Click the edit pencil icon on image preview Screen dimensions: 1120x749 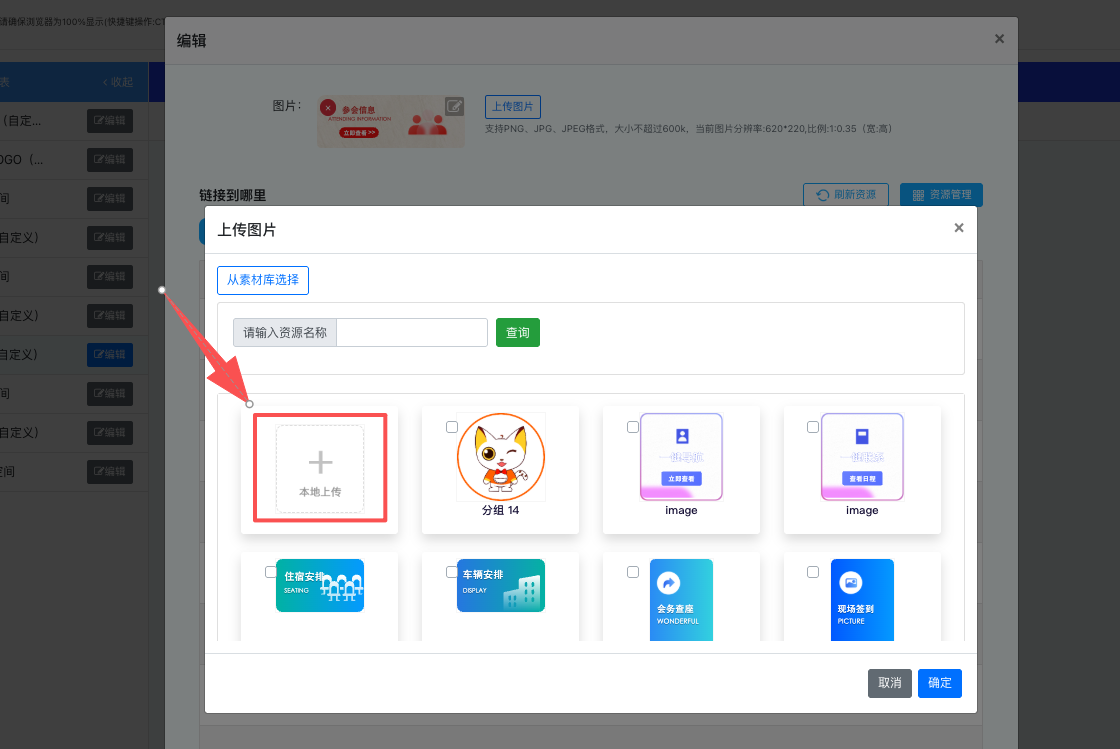454,106
